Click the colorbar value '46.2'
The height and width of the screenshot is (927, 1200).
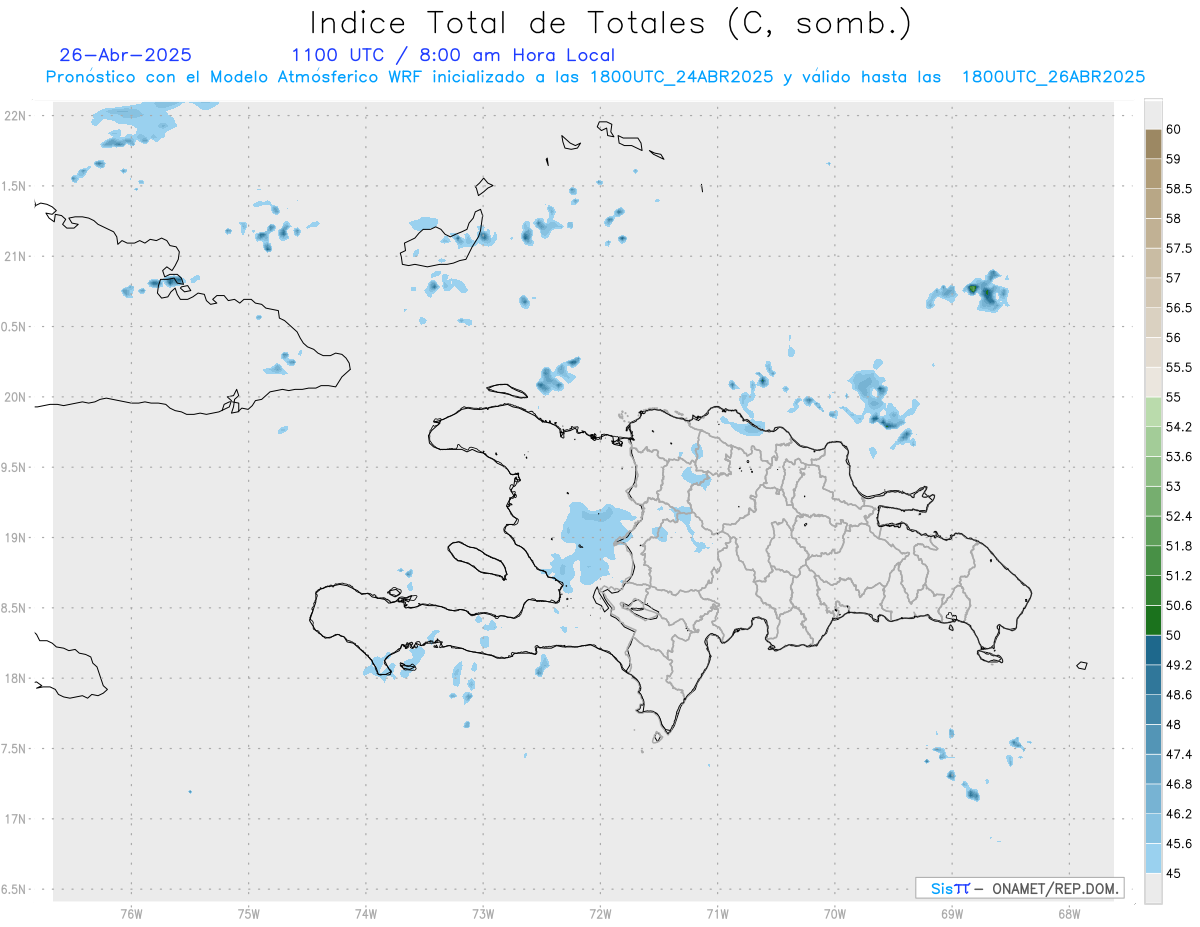[1179, 814]
